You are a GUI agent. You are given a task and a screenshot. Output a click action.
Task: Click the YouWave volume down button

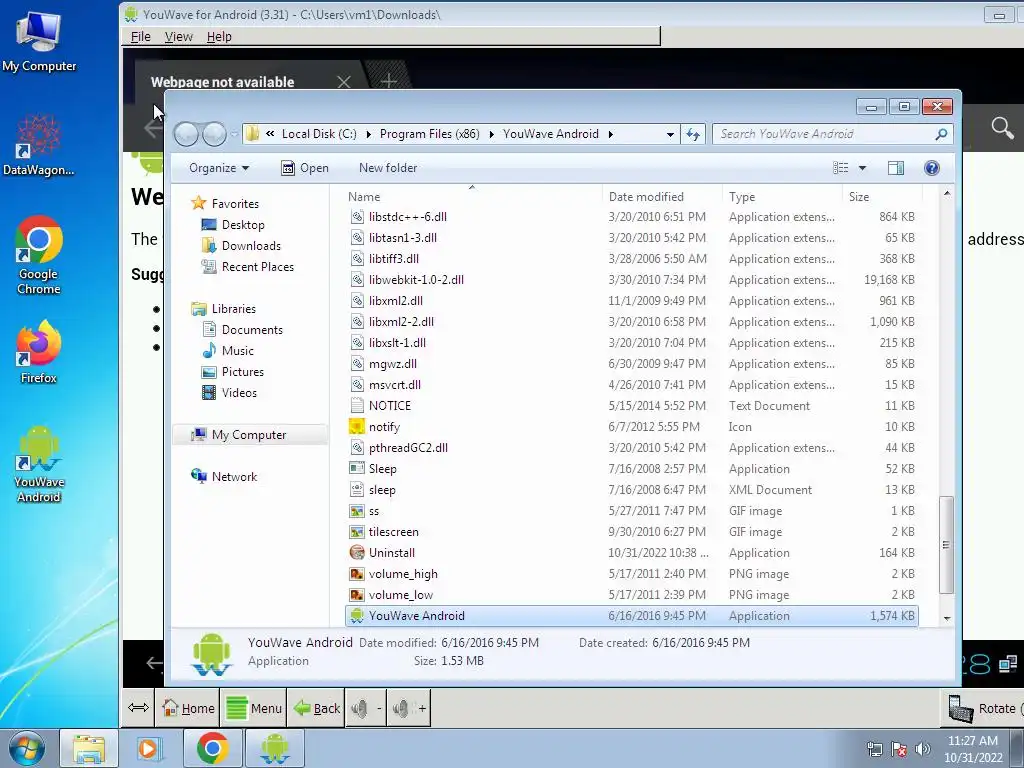(x=366, y=709)
